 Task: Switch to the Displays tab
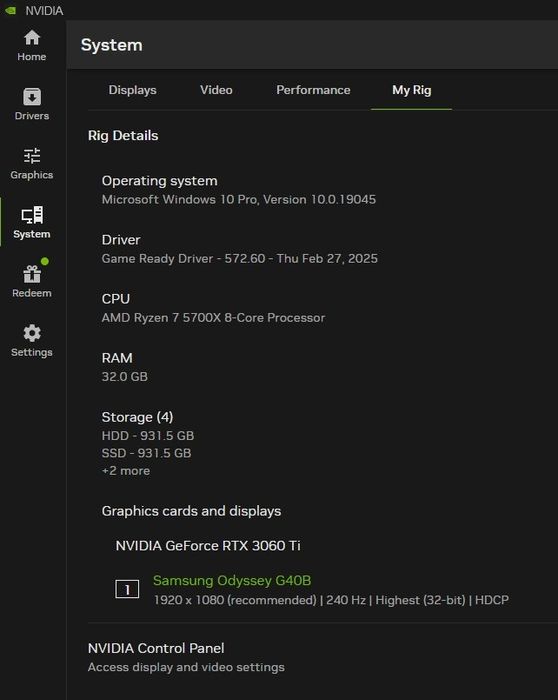pos(133,90)
